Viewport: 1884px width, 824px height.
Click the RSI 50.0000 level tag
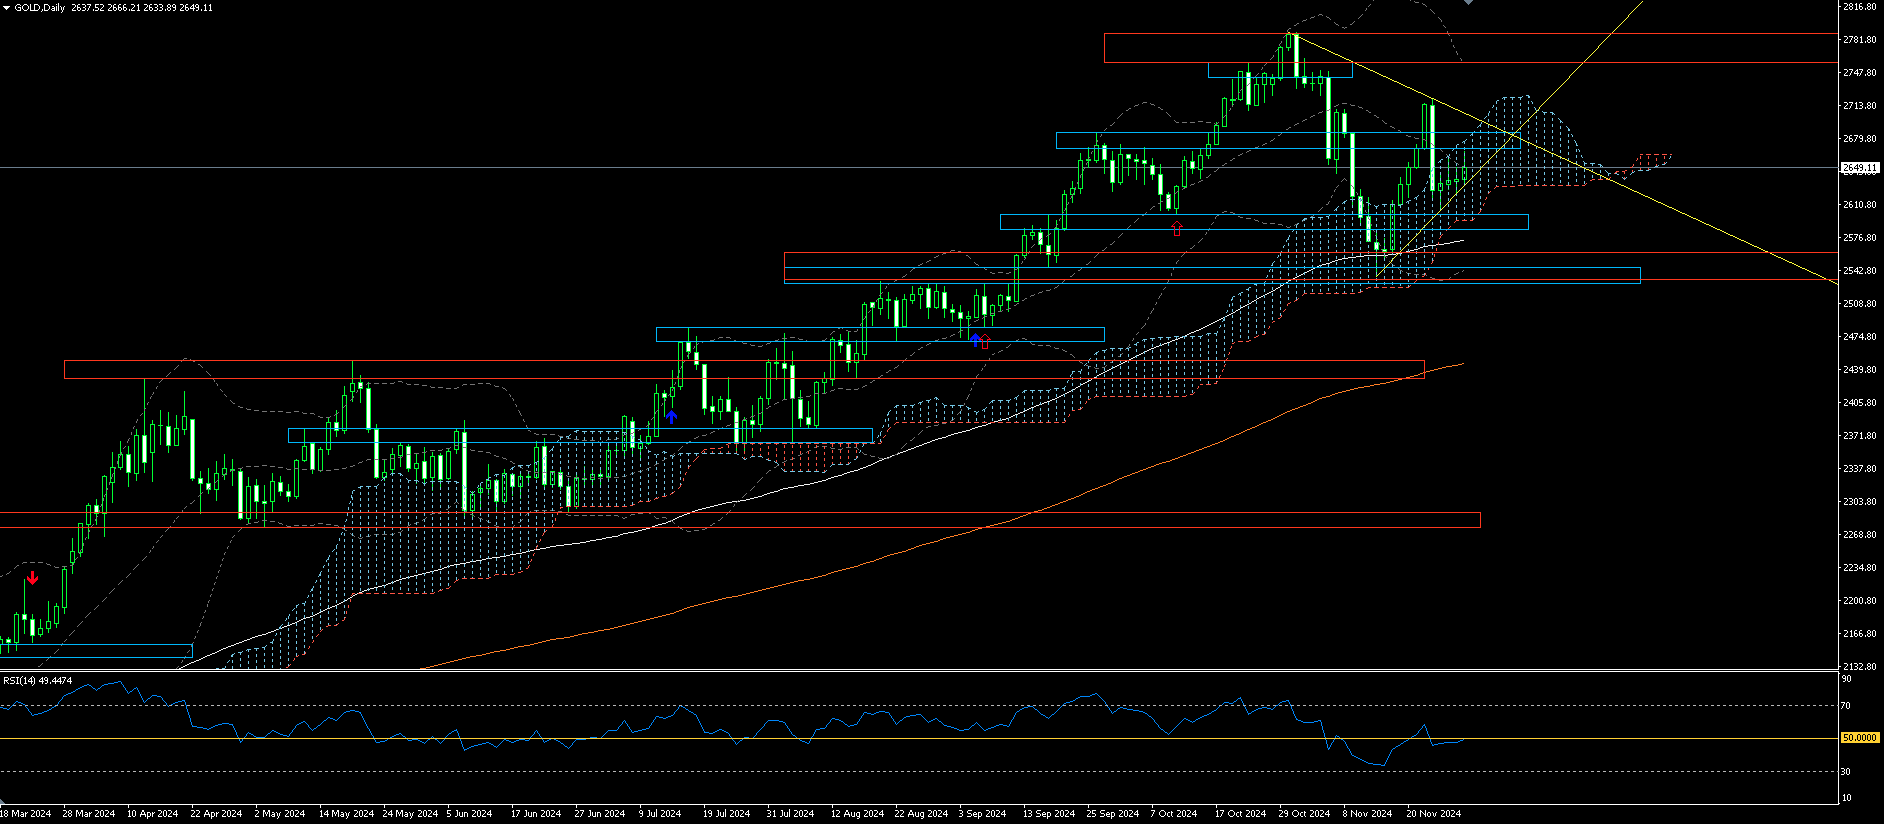coord(1860,738)
